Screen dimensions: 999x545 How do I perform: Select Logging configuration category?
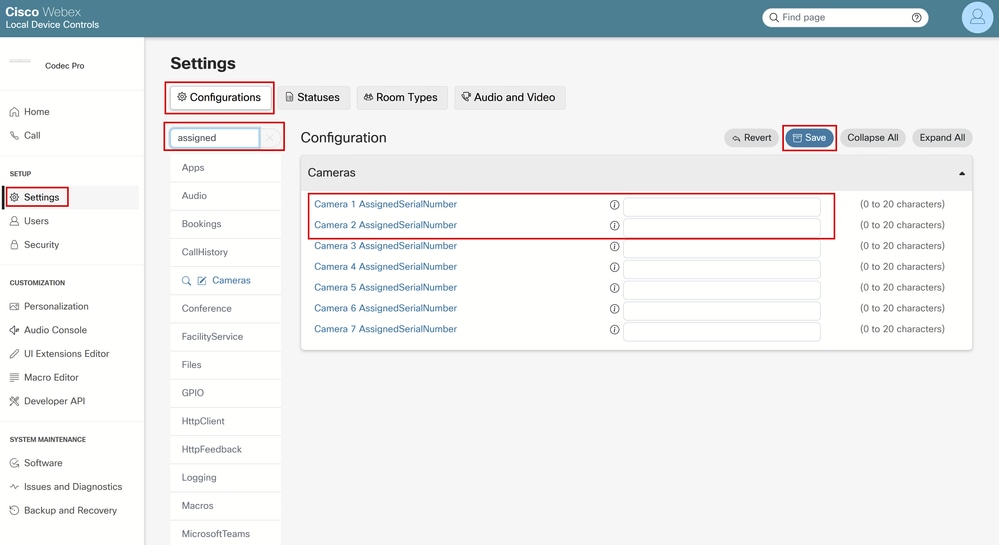point(226,477)
